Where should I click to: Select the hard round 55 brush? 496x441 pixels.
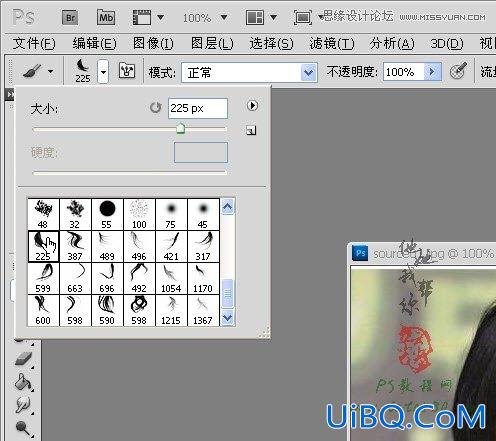(107, 214)
